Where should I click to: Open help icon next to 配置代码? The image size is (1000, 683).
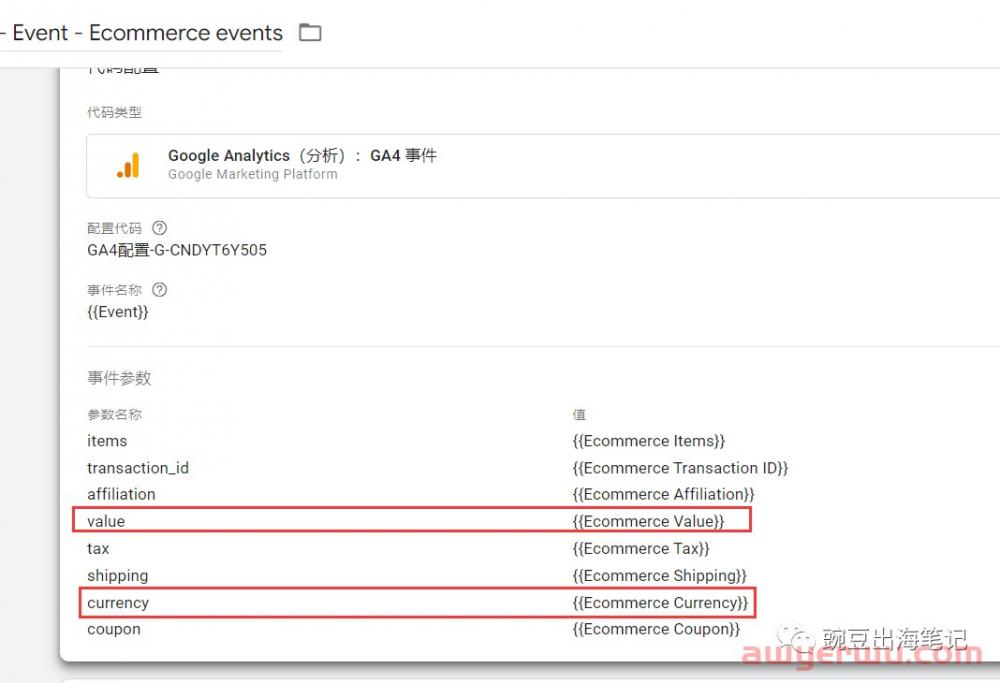(x=159, y=228)
